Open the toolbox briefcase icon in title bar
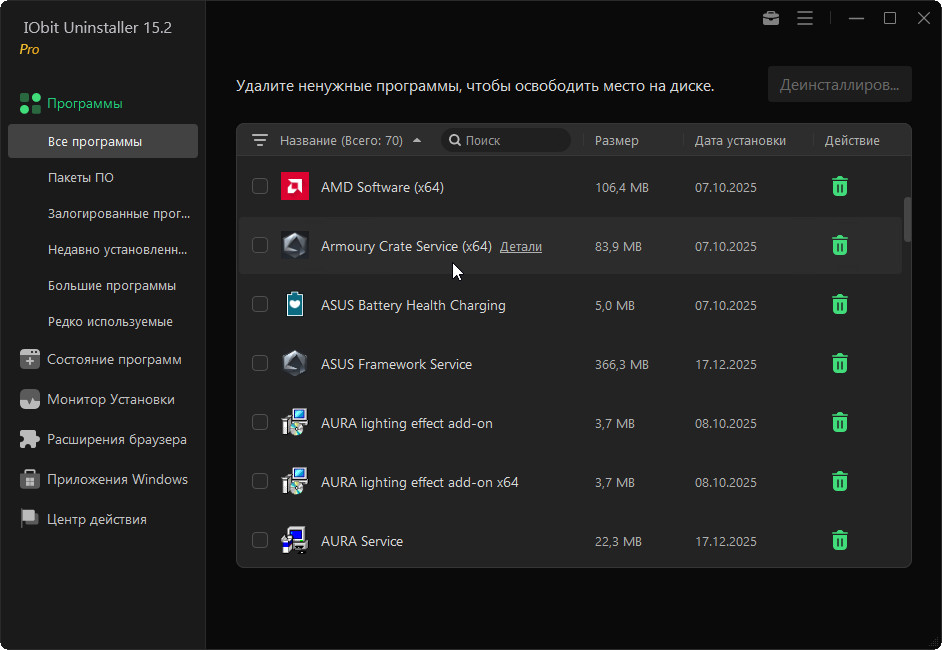This screenshot has width=942, height=650. pyautogui.click(x=771, y=18)
